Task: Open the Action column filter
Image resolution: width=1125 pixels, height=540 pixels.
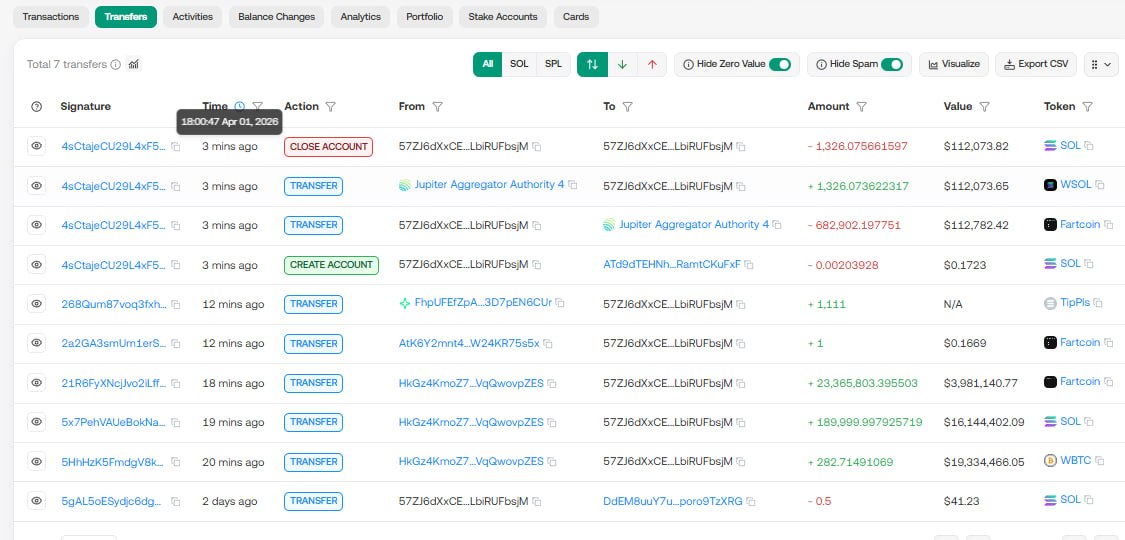Action: (331, 107)
